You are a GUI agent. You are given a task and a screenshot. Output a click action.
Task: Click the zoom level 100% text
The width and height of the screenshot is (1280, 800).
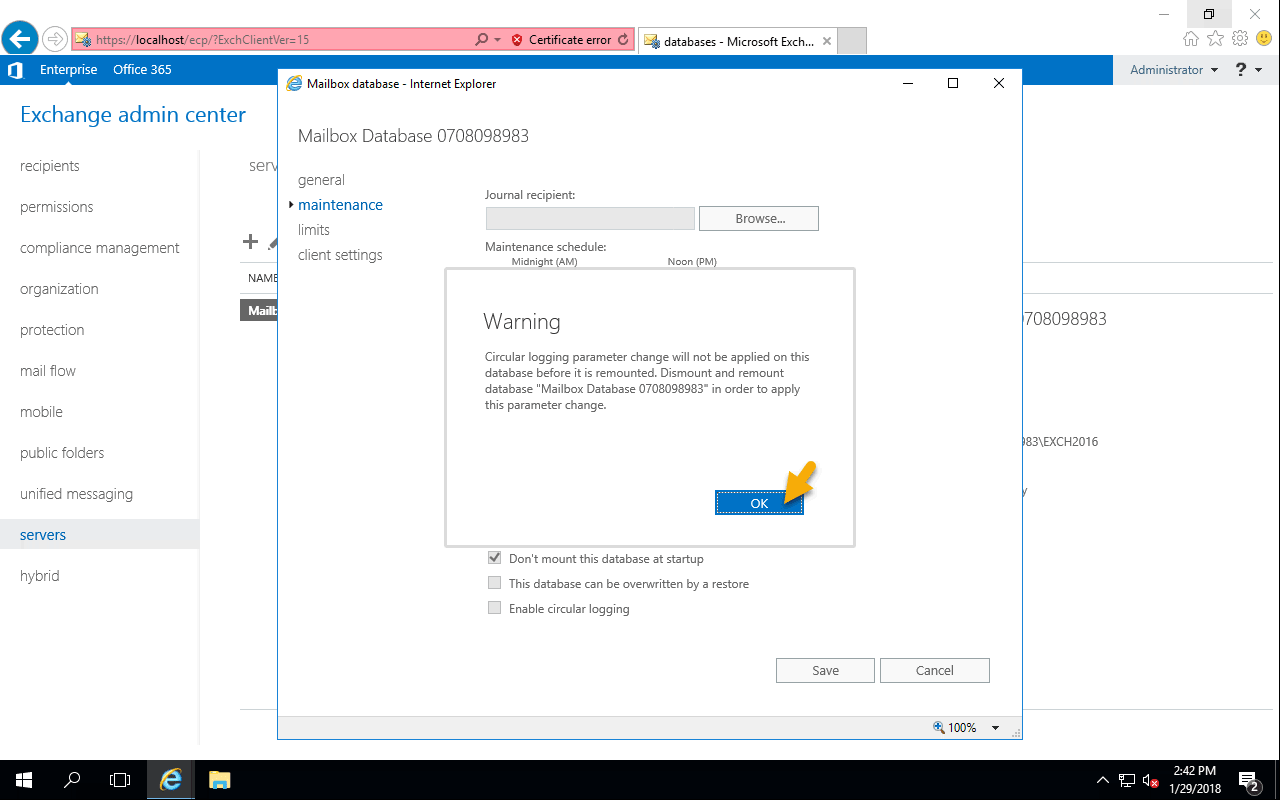[962, 728]
